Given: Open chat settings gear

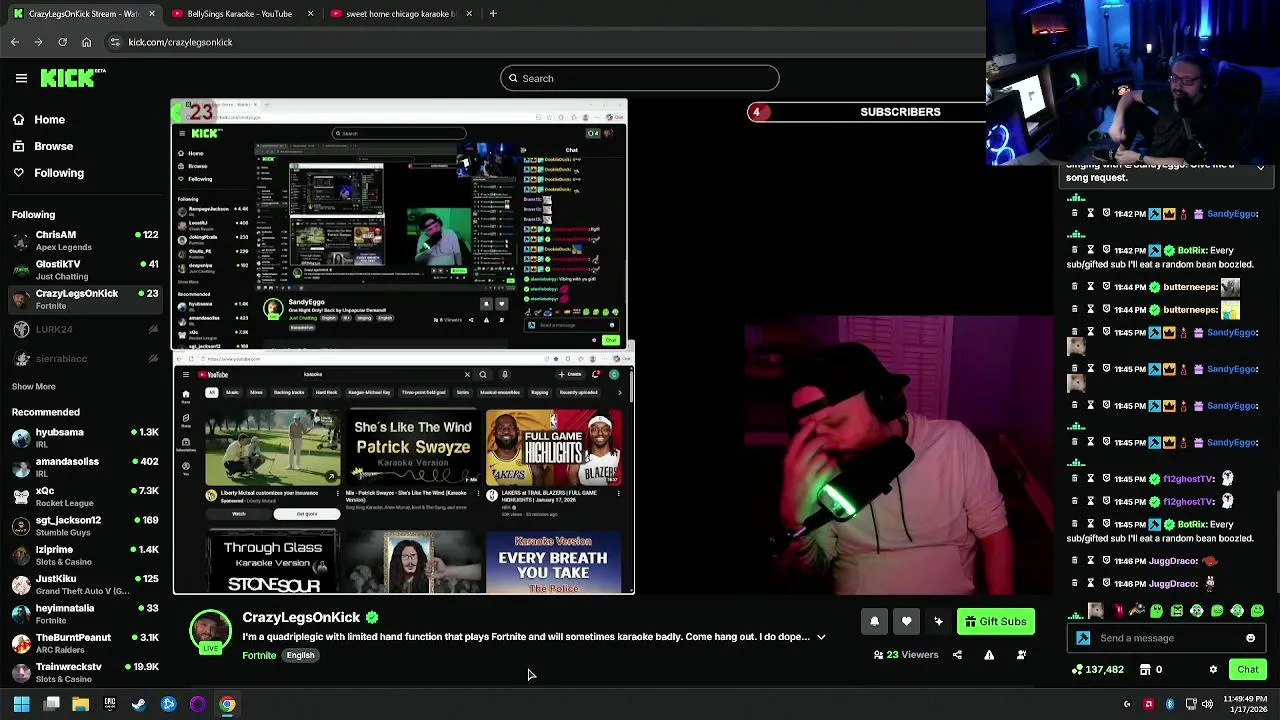Looking at the screenshot, I should pos(1213,670).
